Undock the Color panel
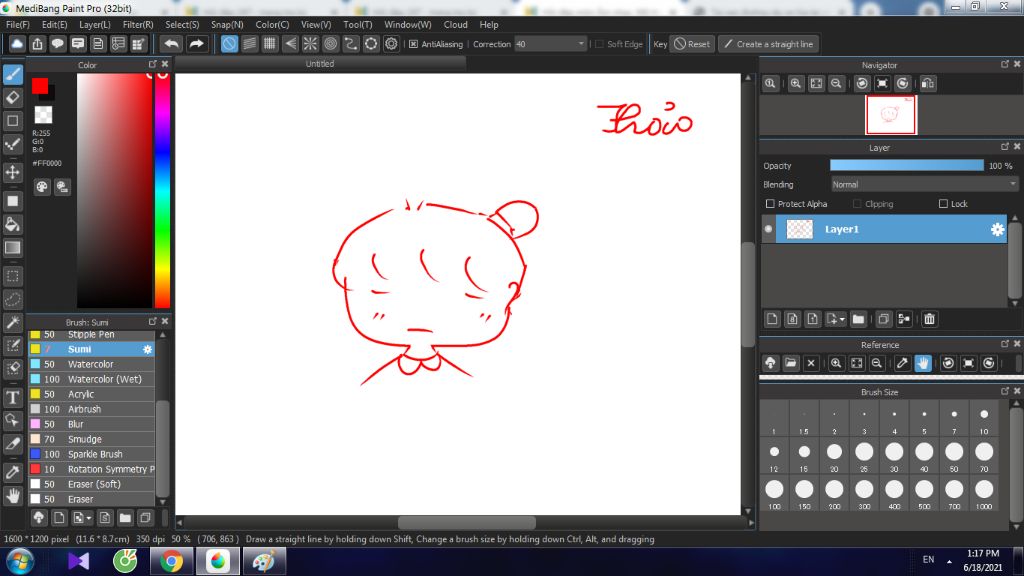The image size is (1024, 576). (x=152, y=64)
